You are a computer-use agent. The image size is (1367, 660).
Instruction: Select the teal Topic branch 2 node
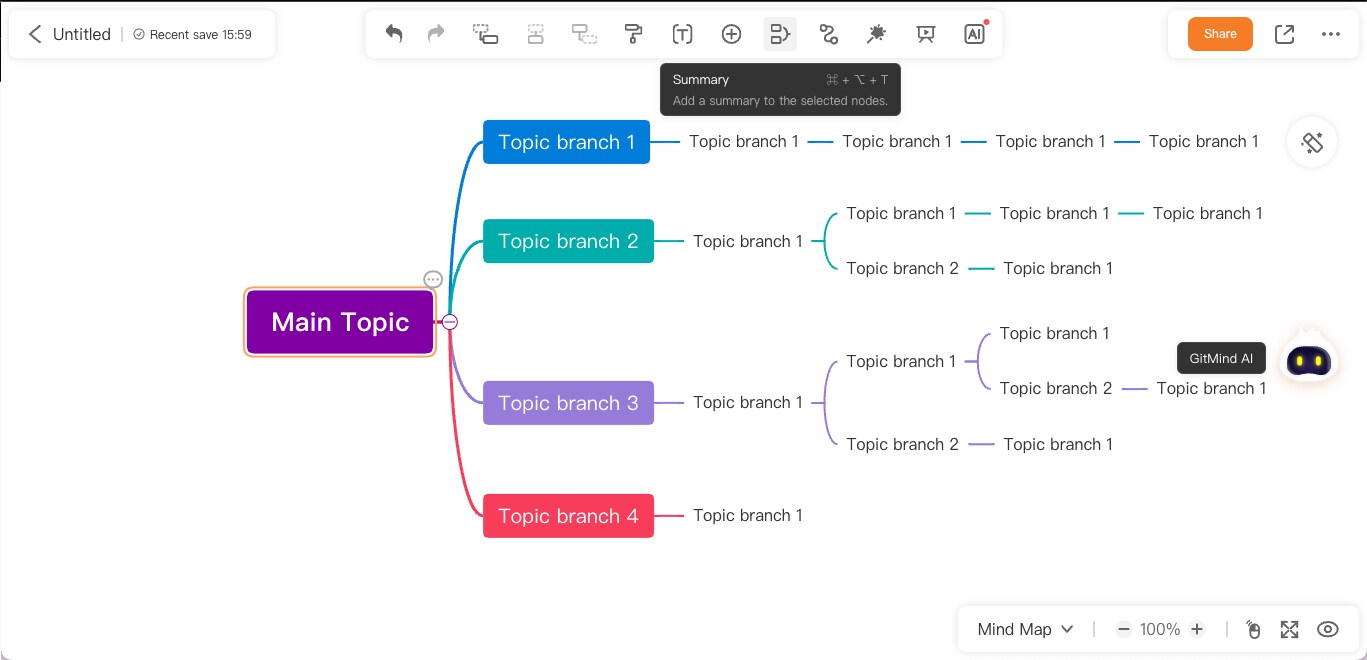tap(568, 241)
